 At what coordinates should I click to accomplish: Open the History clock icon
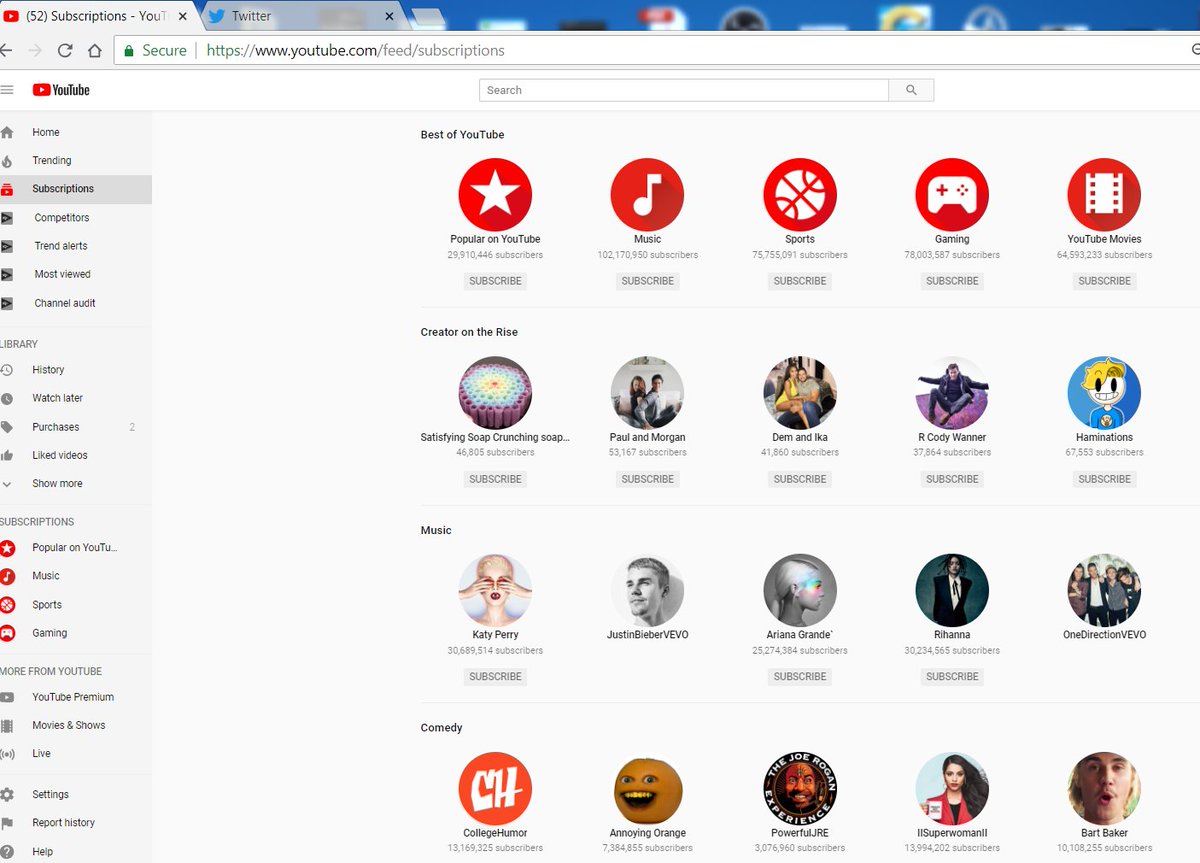(7, 370)
